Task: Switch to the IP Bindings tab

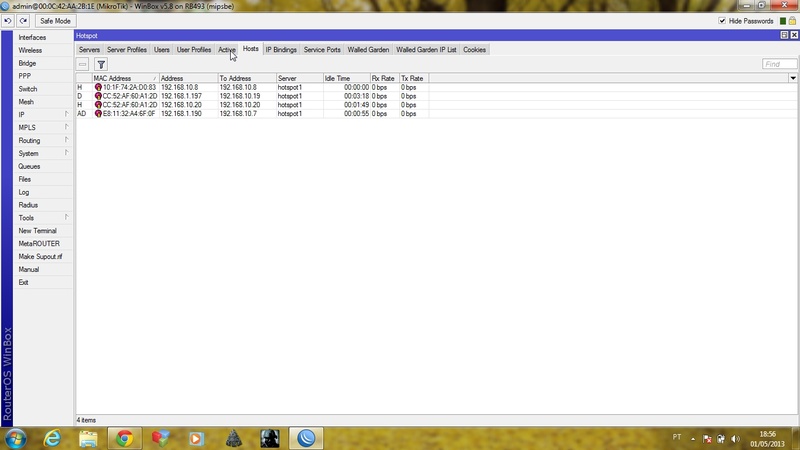Action: tap(281, 49)
